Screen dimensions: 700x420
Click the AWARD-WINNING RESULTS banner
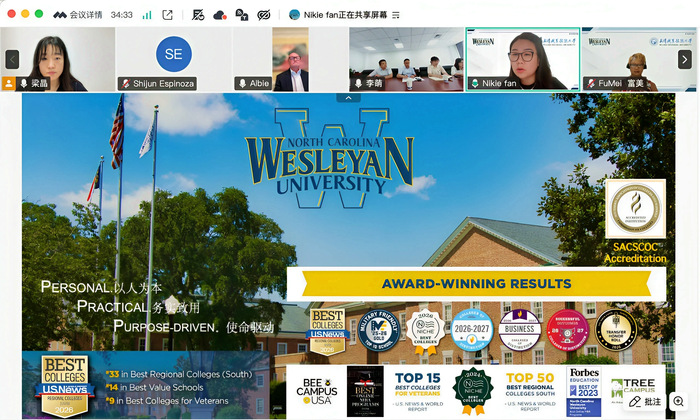pyautogui.click(x=476, y=284)
